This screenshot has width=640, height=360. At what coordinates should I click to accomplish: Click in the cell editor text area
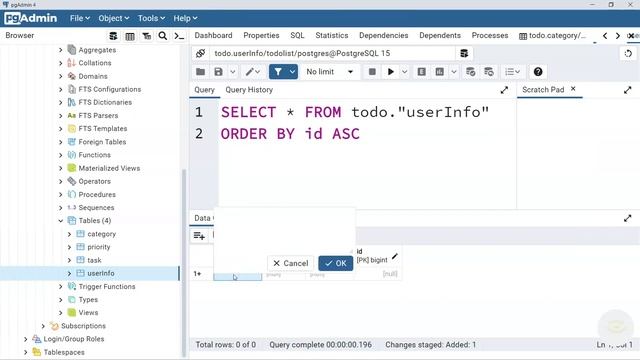pos(284,231)
